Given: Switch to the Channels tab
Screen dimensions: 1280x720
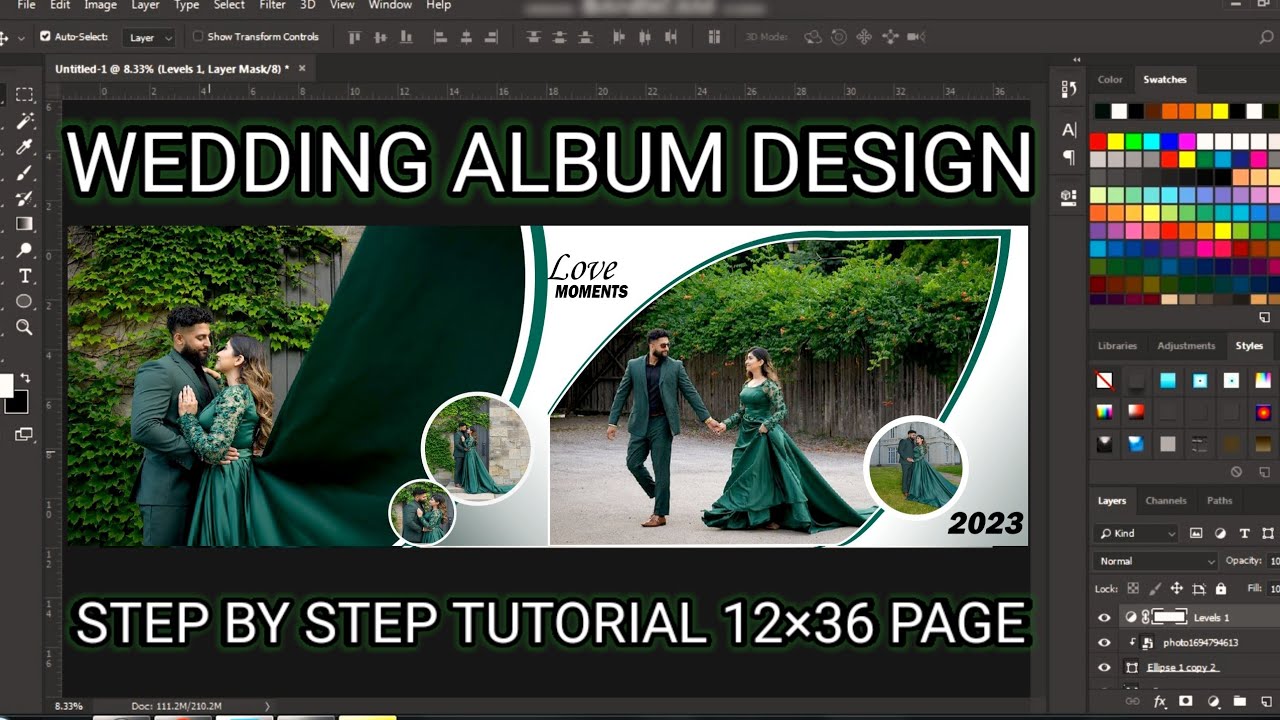Looking at the screenshot, I should [x=1166, y=501].
